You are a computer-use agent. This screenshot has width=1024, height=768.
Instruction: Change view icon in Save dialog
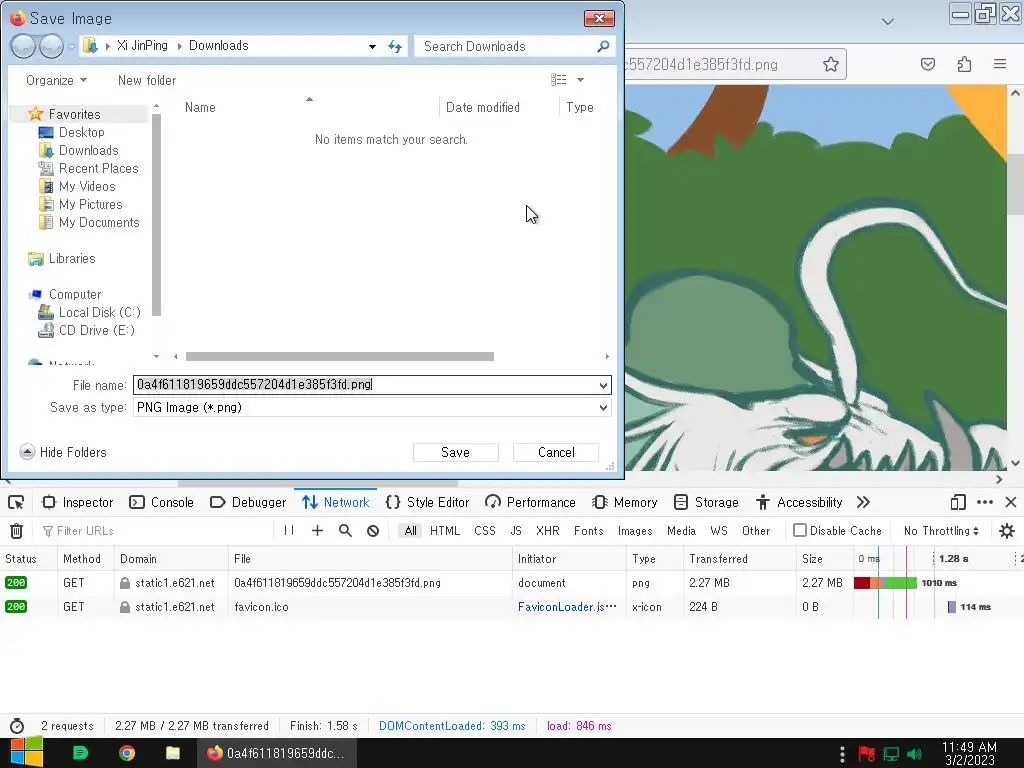tap(558, 80)
